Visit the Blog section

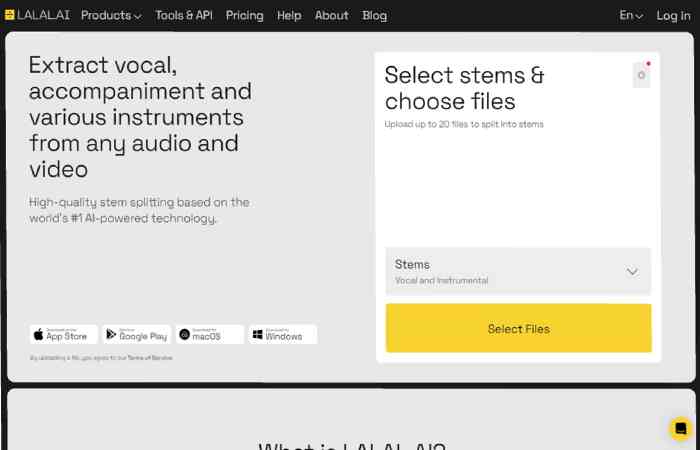374,15
